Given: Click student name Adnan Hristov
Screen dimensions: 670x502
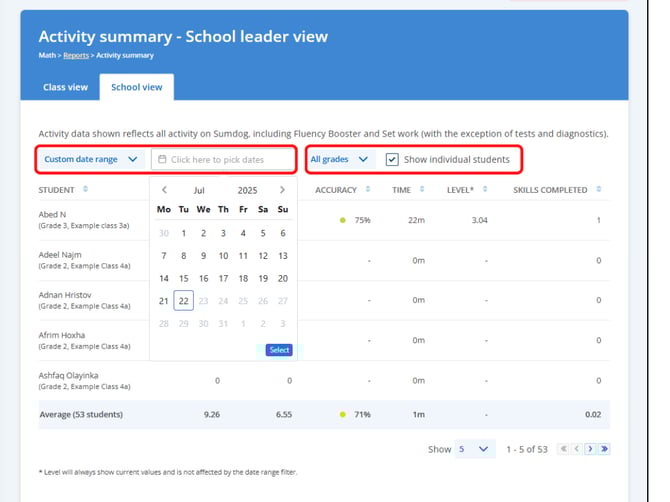Looking at the screenshot, I should (65, 295).
